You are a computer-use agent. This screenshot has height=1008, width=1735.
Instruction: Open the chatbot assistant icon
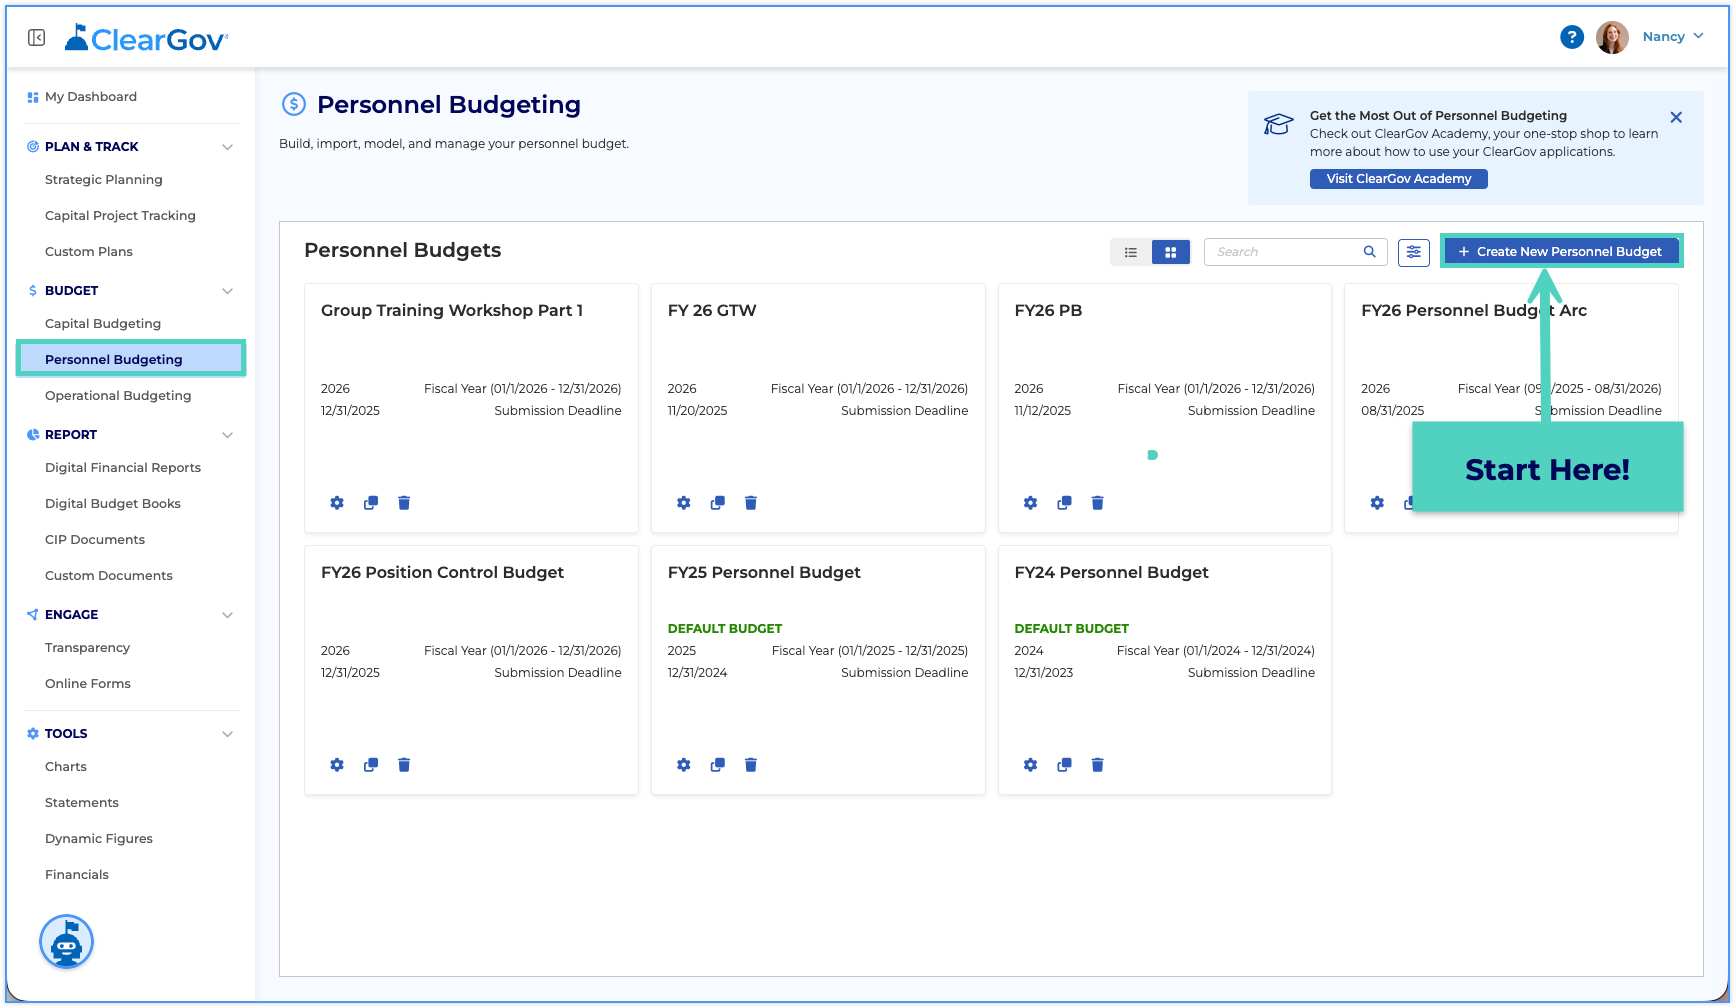(66, 942)
